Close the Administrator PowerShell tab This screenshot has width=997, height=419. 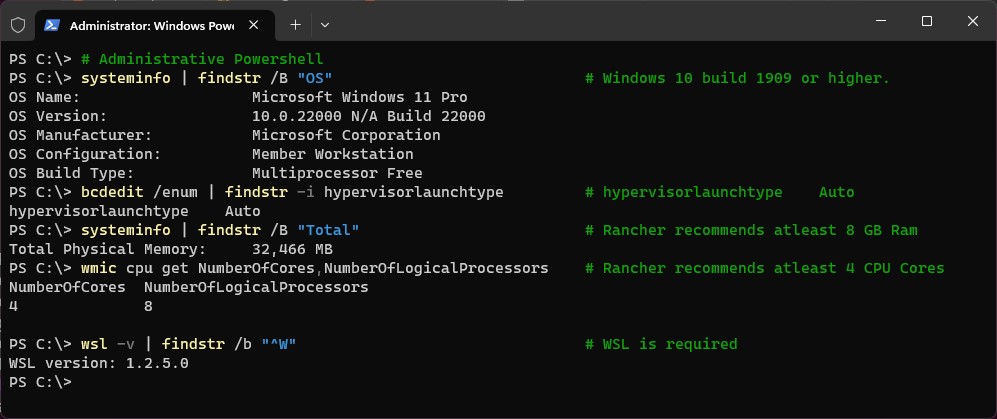253,25
